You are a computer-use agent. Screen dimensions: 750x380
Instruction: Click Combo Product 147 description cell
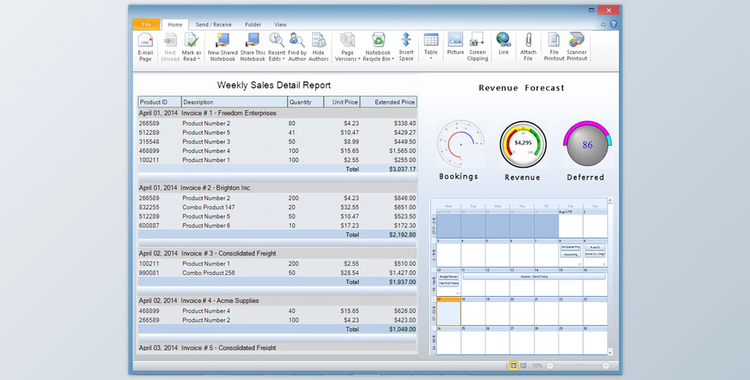(x=210, y=207)
